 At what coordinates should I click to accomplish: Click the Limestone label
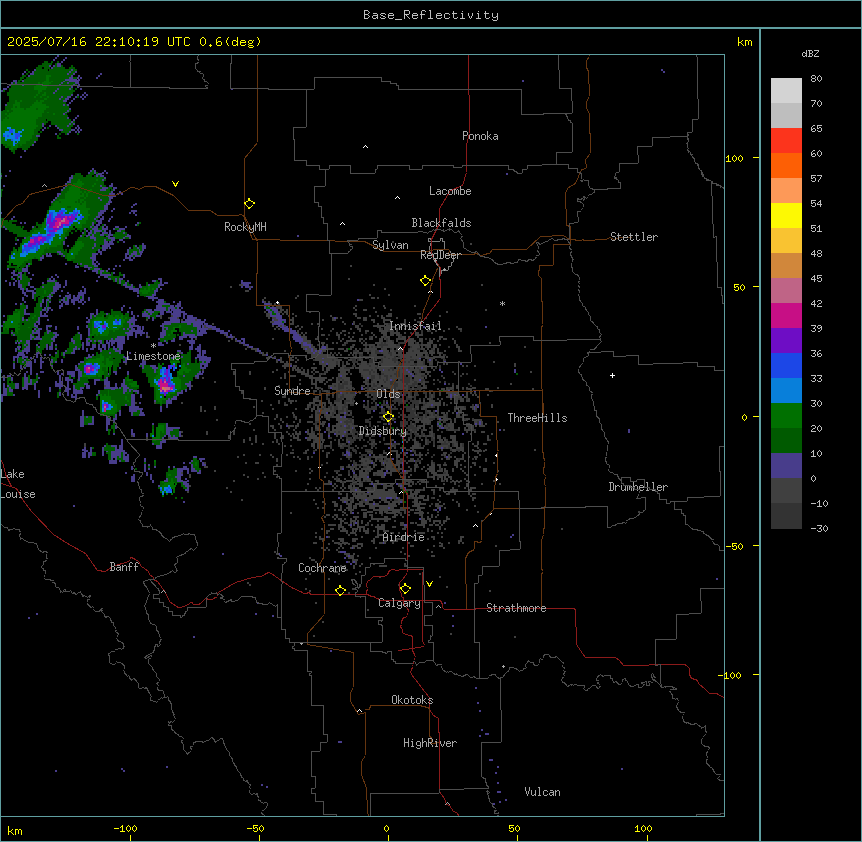pyautogui.click(x=153, y=356)
